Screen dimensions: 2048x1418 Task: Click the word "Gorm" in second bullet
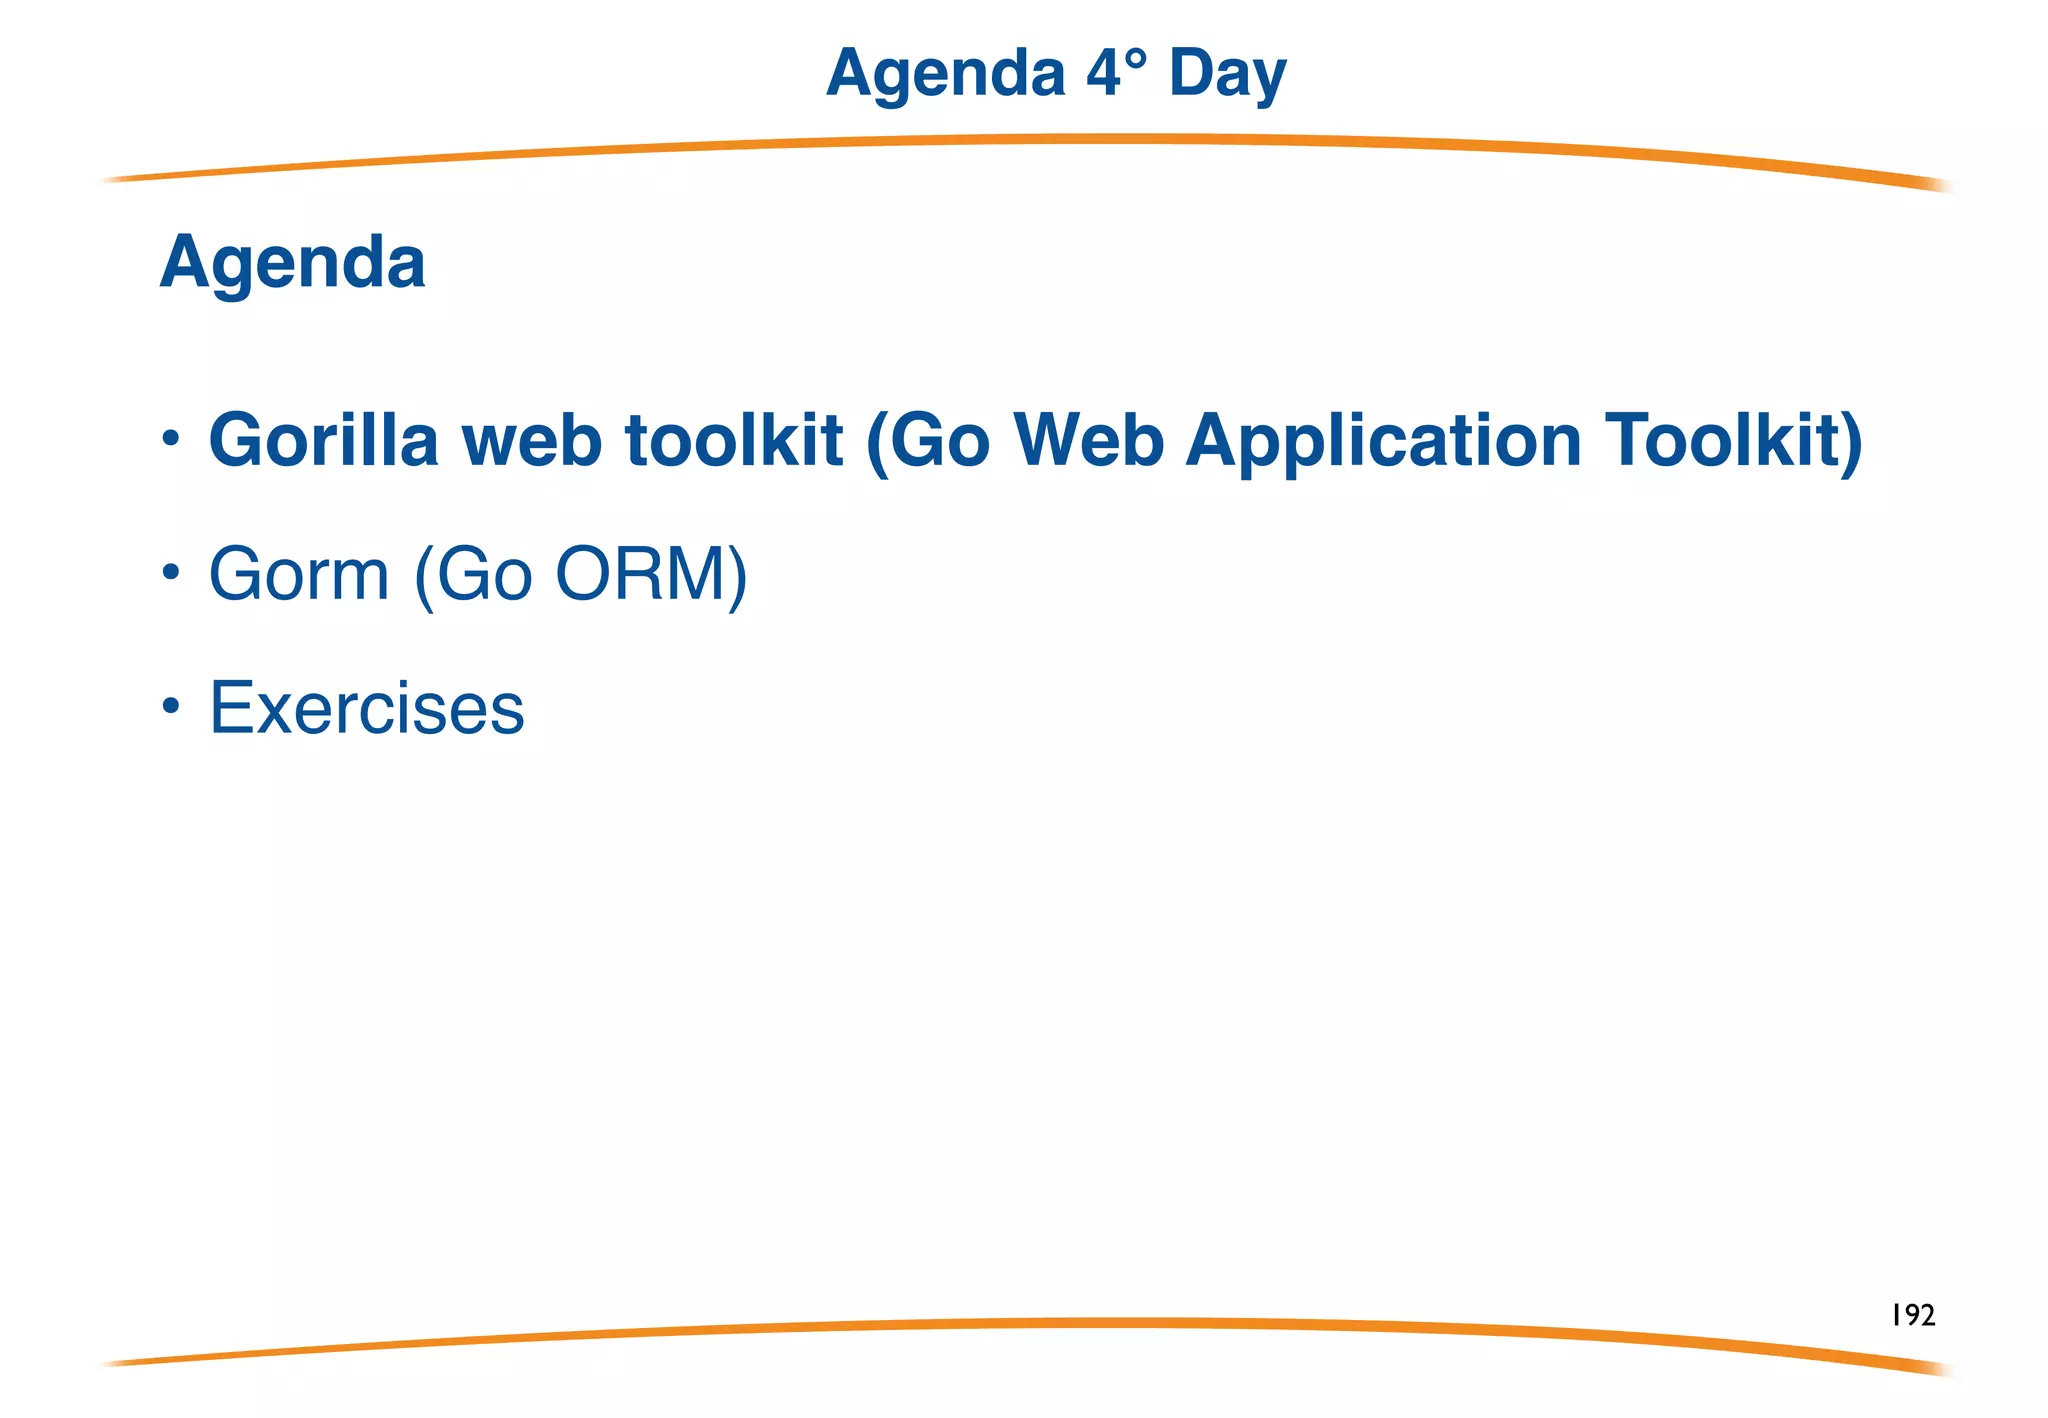[x=299, y=574]
